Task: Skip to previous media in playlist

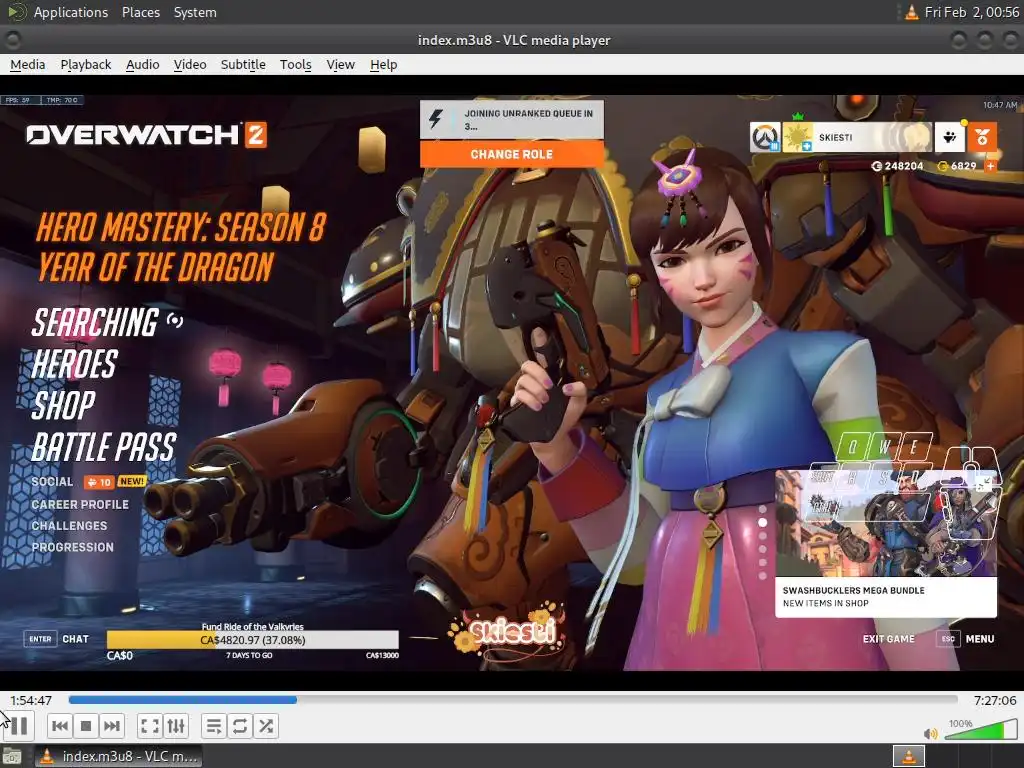Action: [x=60, y=726]
